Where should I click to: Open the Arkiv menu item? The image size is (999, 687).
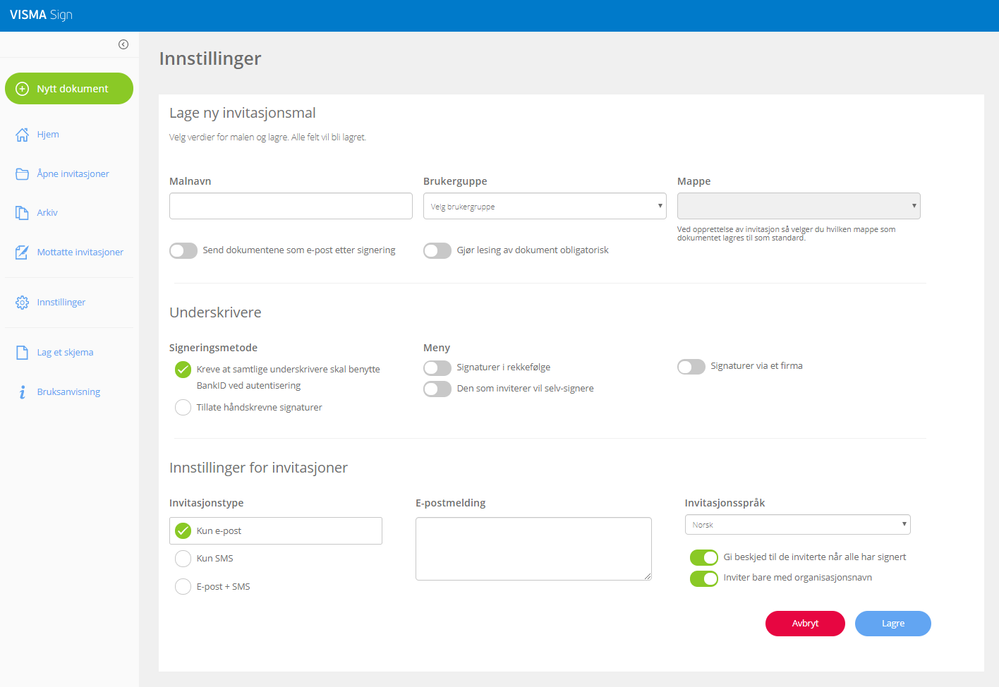click(x=47, y=213)
